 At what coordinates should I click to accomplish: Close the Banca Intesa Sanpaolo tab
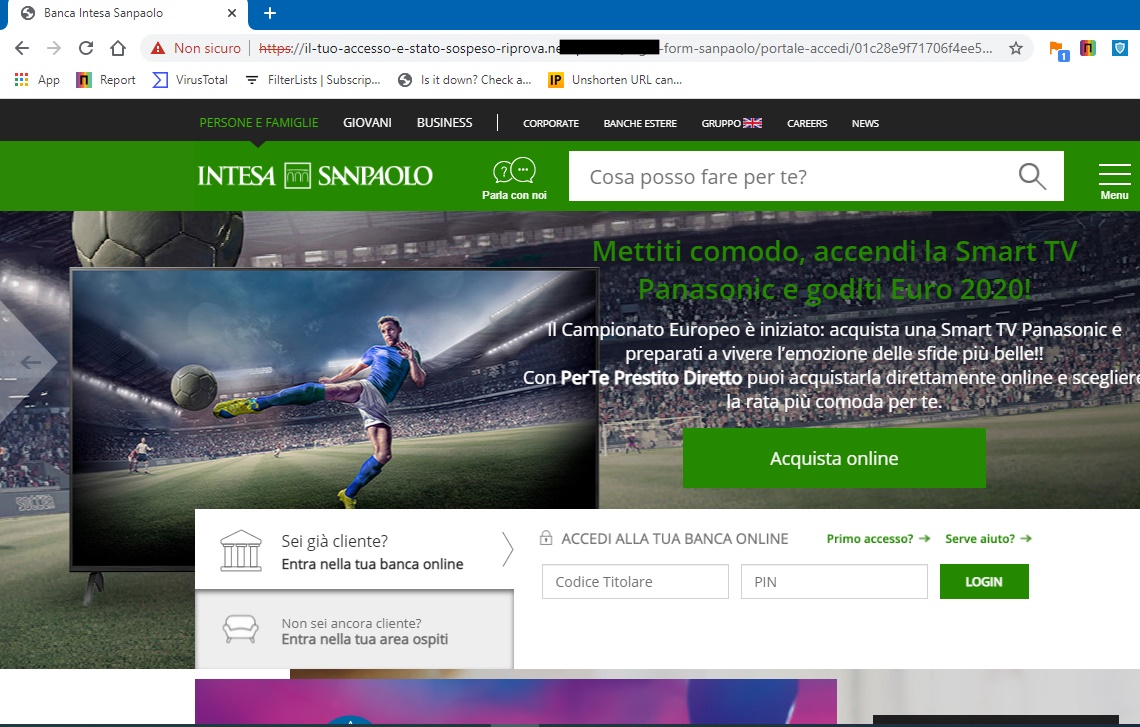click(x=232, y=13)
